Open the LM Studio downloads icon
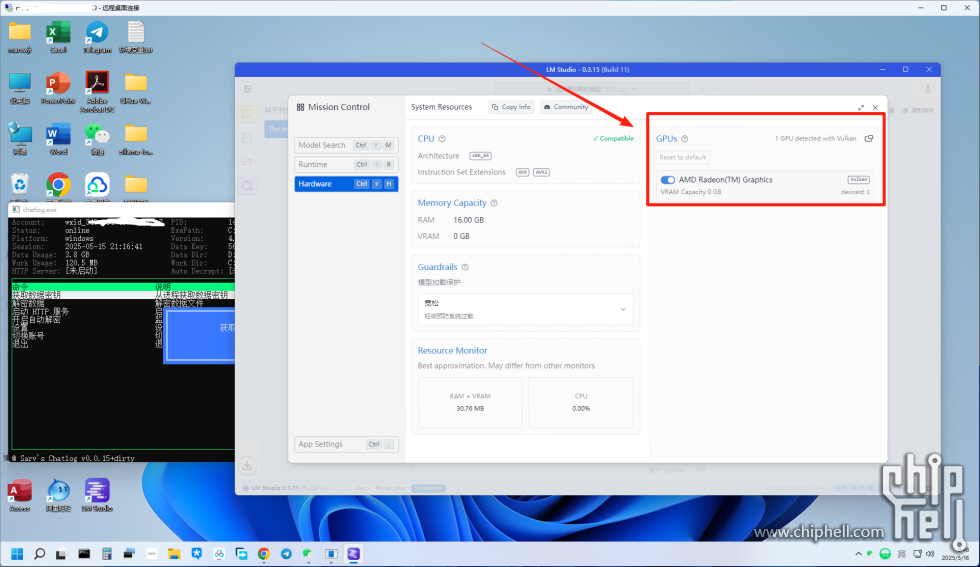Image resolution: width=980 pixels, height=567 pixels. coord(248,466)
